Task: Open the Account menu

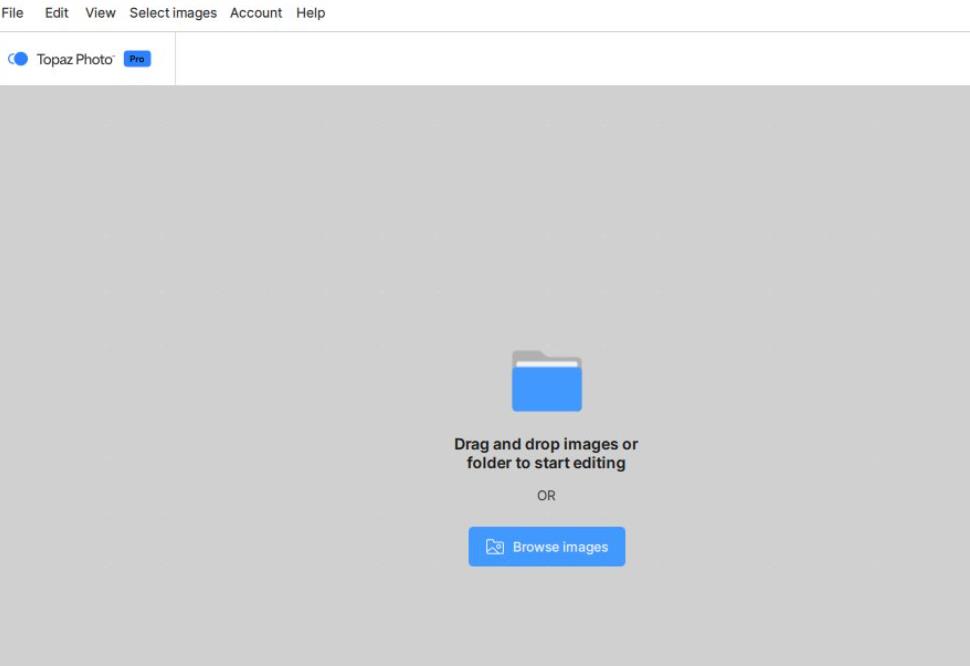Action: tap(256, 13)
